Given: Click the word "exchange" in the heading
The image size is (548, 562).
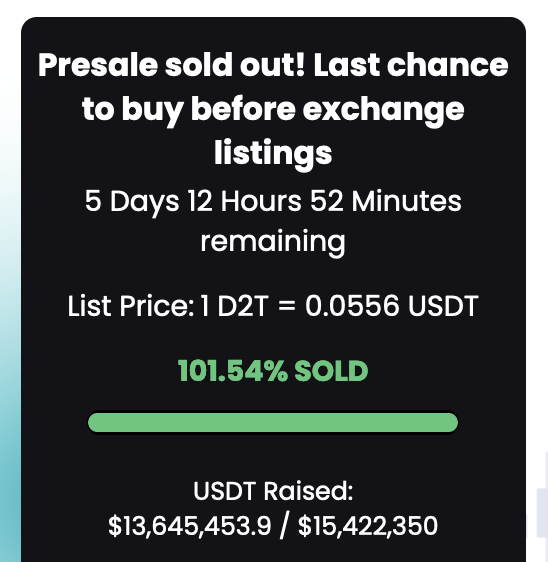Looking at the screenshot, I should pyautogui.click(x=383, y=109).
